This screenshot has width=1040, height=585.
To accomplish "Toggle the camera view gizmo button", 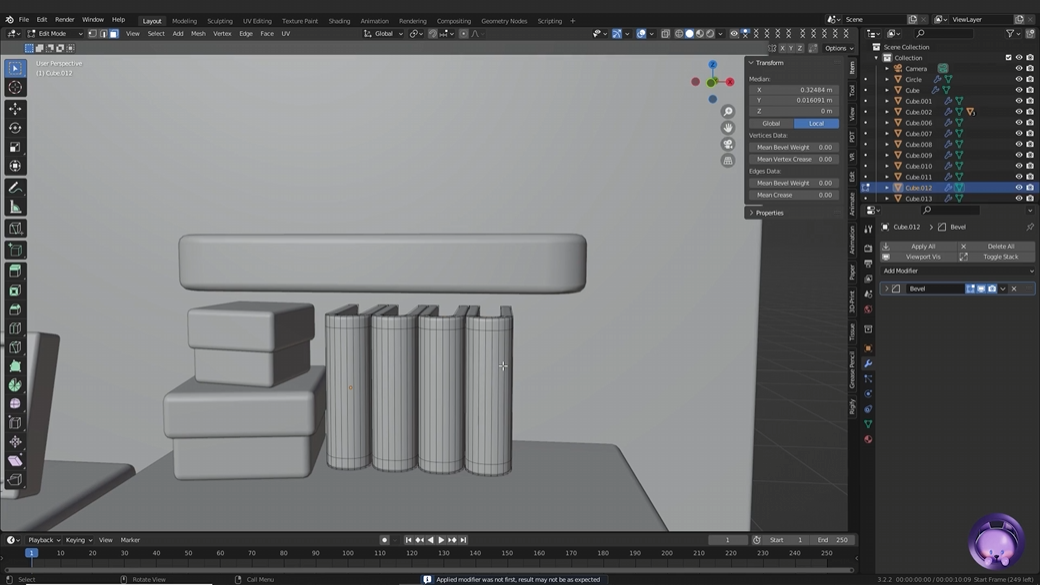I will click(728, 144).
